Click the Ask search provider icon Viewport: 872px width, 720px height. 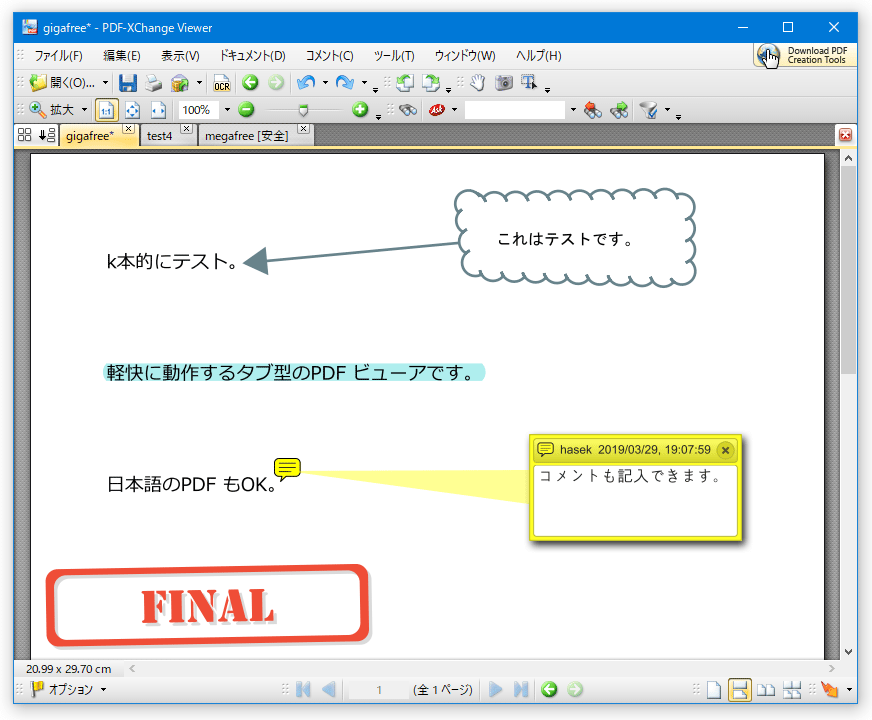[437, 110]
